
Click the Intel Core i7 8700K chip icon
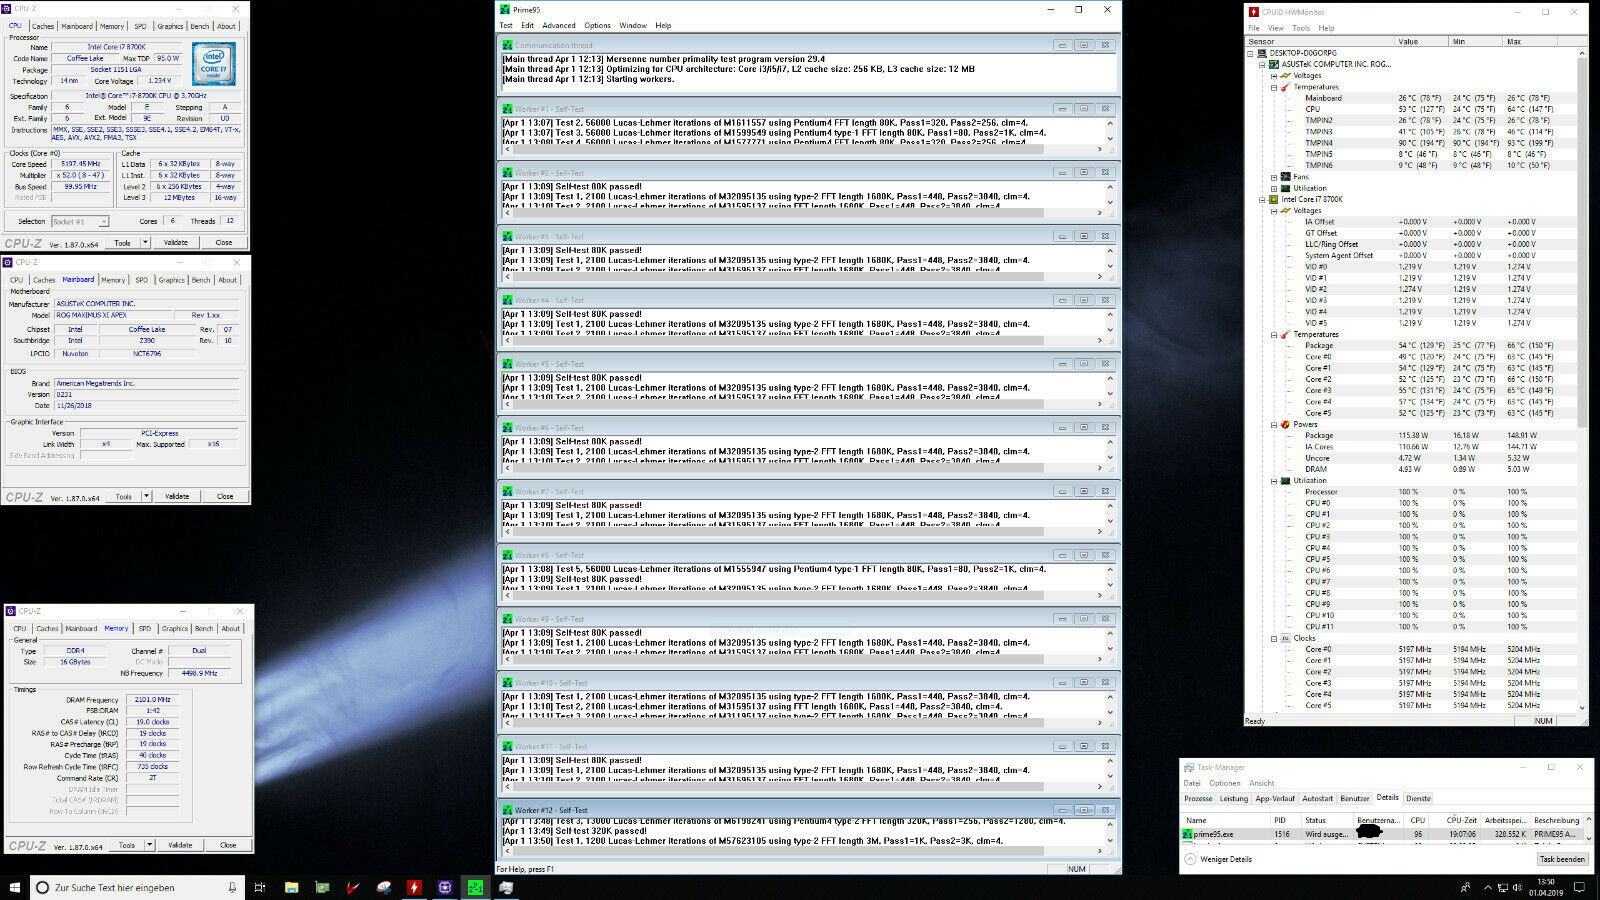(x=1274, y=199)
